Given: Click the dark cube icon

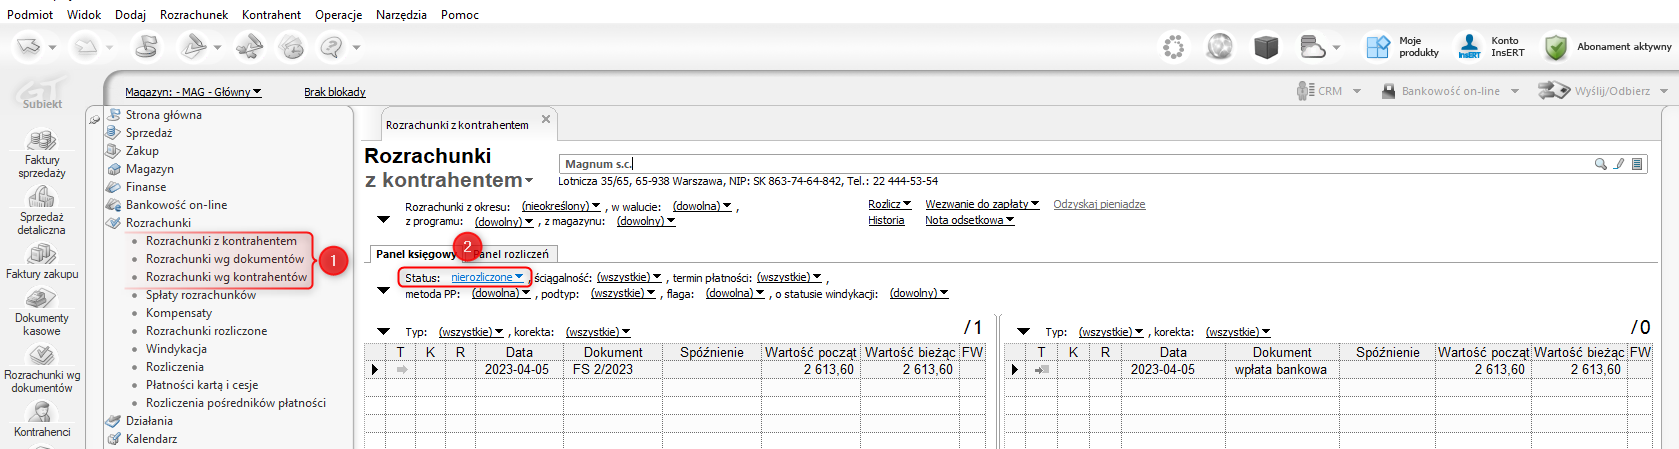Looking at the screenshot, I should click(x=1266, y=47).
